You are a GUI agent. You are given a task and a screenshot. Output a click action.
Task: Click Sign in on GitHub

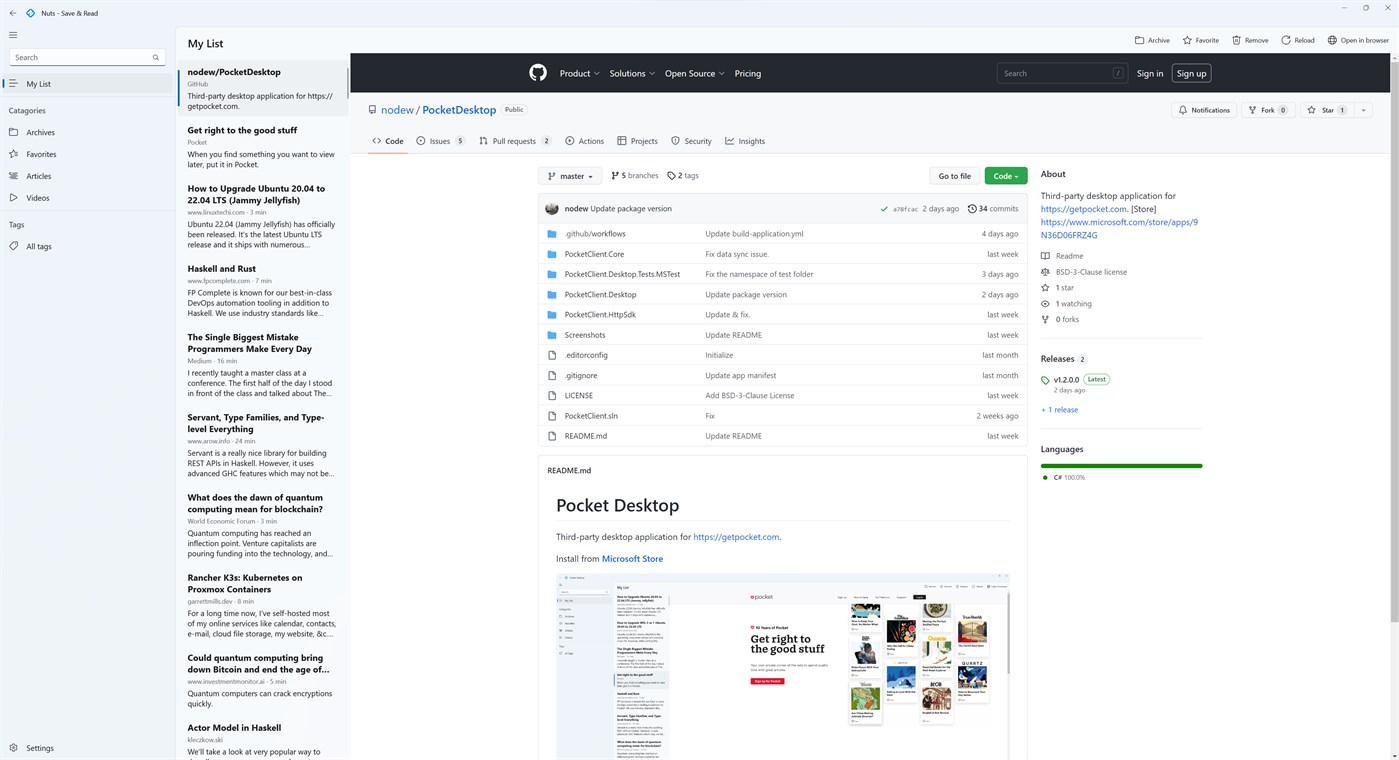tap(1150, 73)
